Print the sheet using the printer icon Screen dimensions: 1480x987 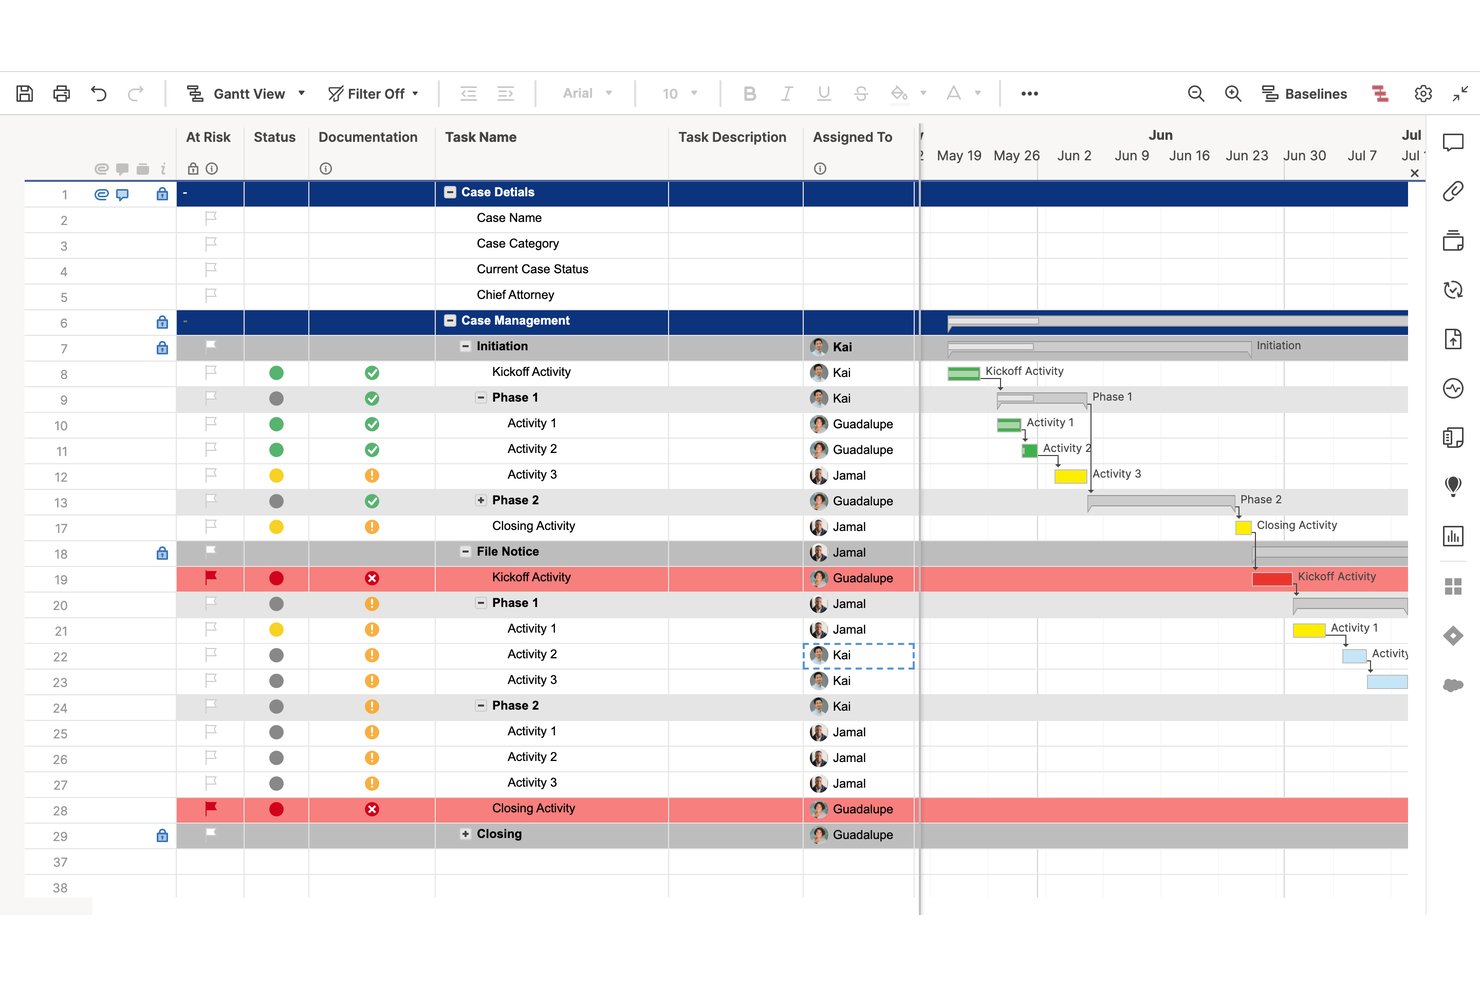pos(62,93)
